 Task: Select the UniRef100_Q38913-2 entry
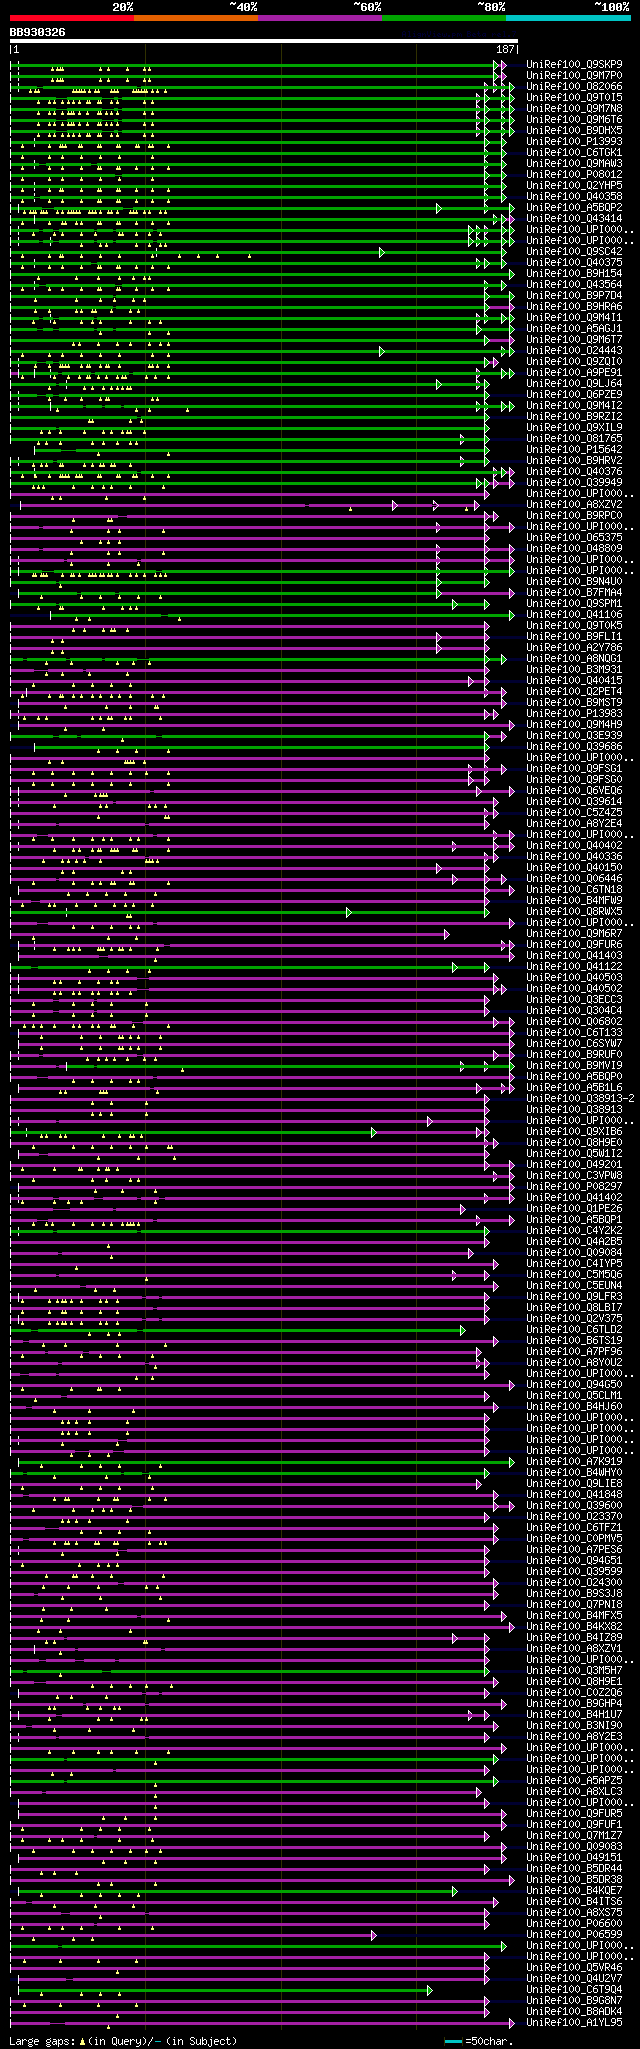580,1098
